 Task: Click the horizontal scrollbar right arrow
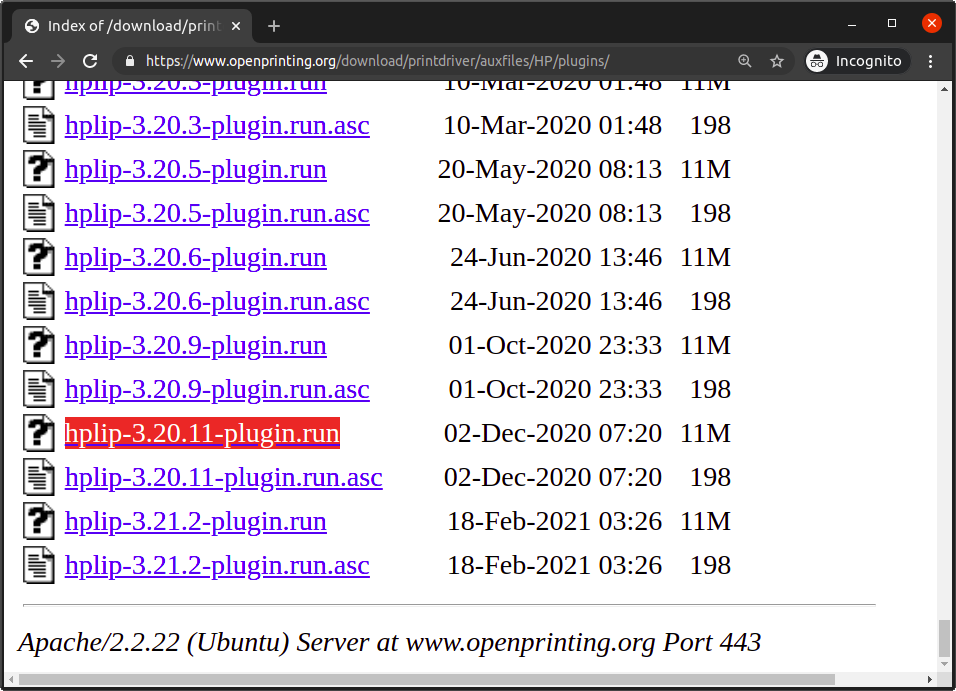(x=930, y=679)
